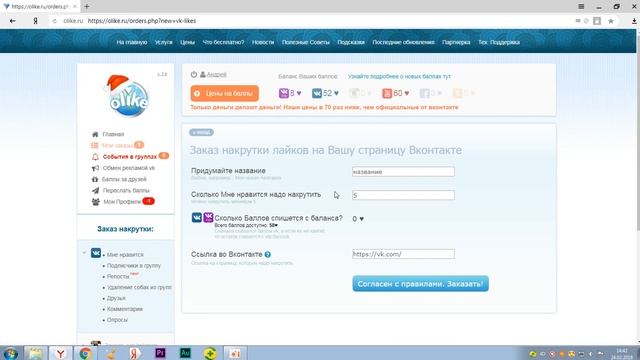
Task: Open the Что бесплатно? menu item
Action: point(223,42)
